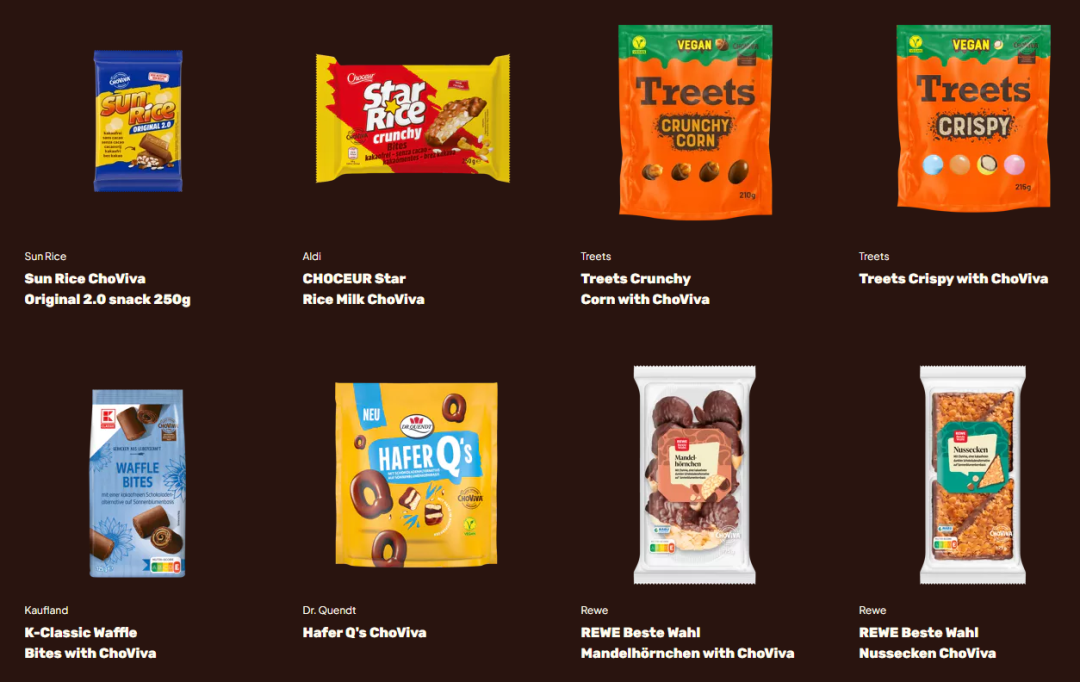Open K-Classic Waffle Bites with ChoViva title
1080x682 pixels.
click(x=90, y=643)
